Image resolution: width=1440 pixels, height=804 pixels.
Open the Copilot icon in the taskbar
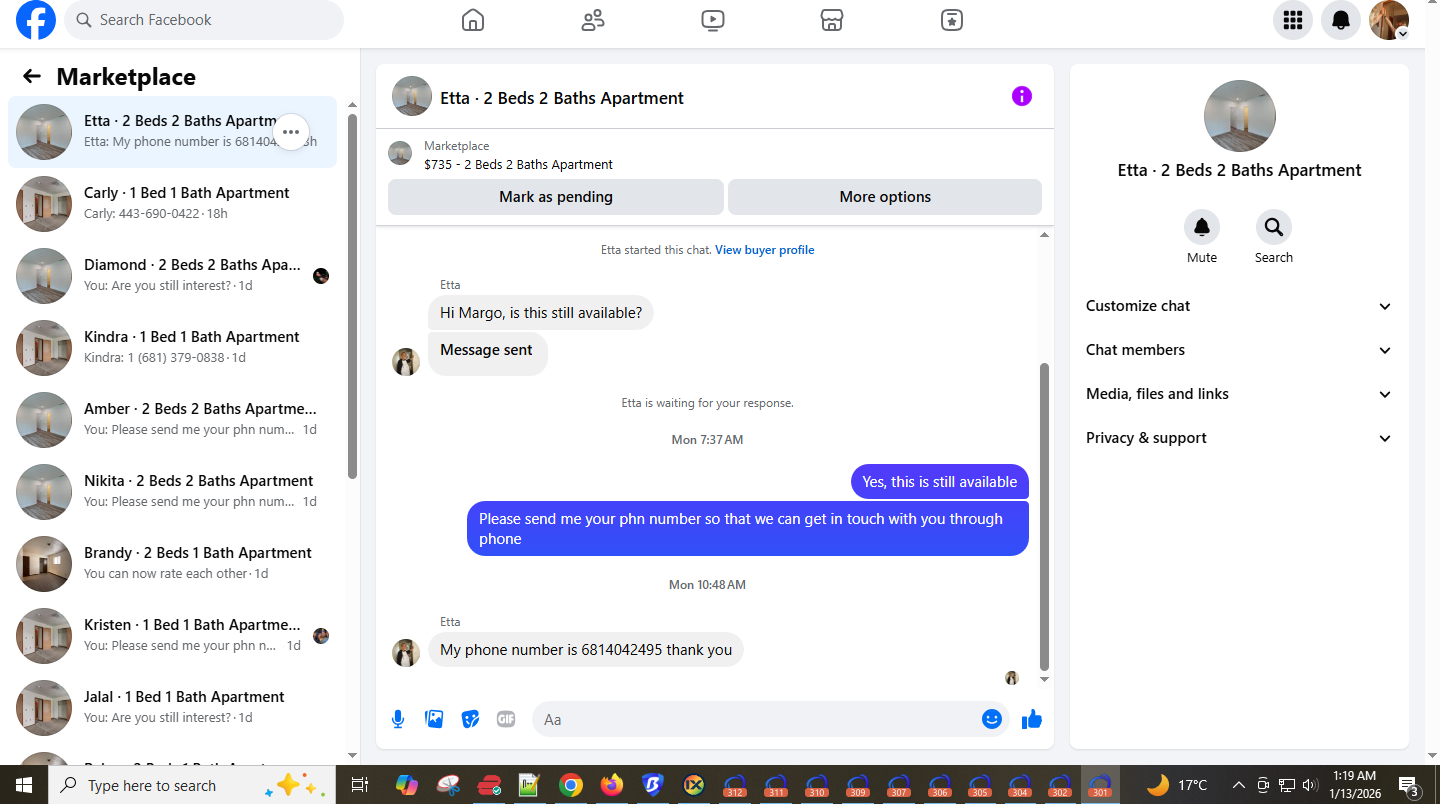point(406,785)
